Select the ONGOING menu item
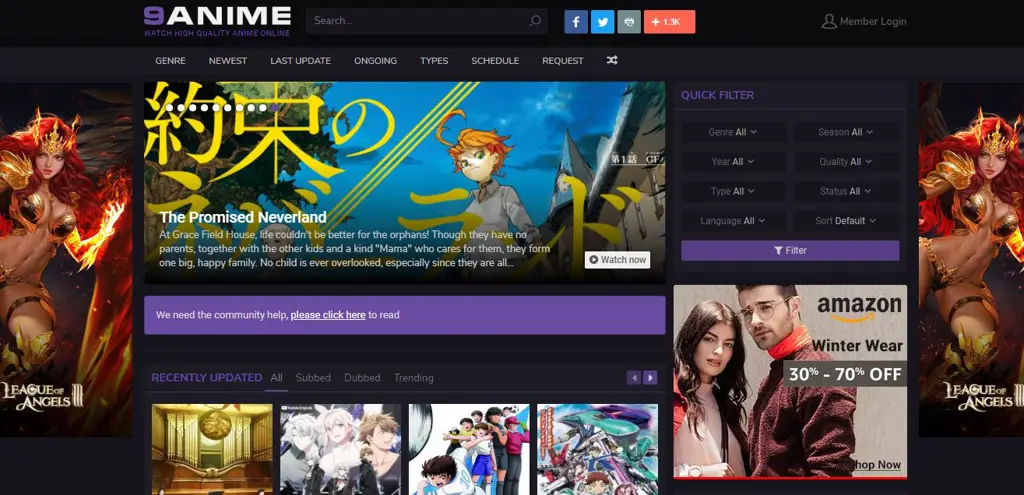 (x=375, y=61)
